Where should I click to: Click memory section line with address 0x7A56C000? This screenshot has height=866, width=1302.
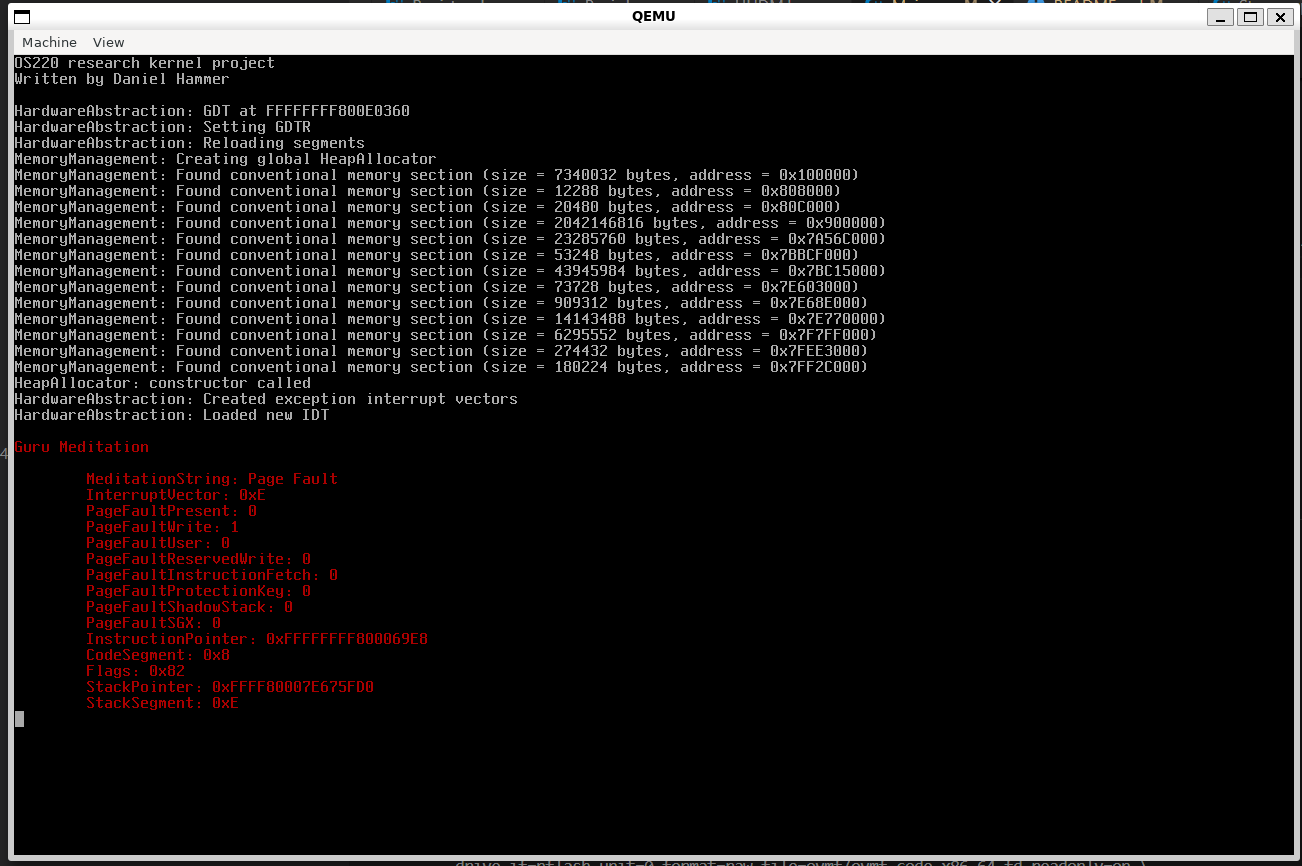(x=450, y=239)
